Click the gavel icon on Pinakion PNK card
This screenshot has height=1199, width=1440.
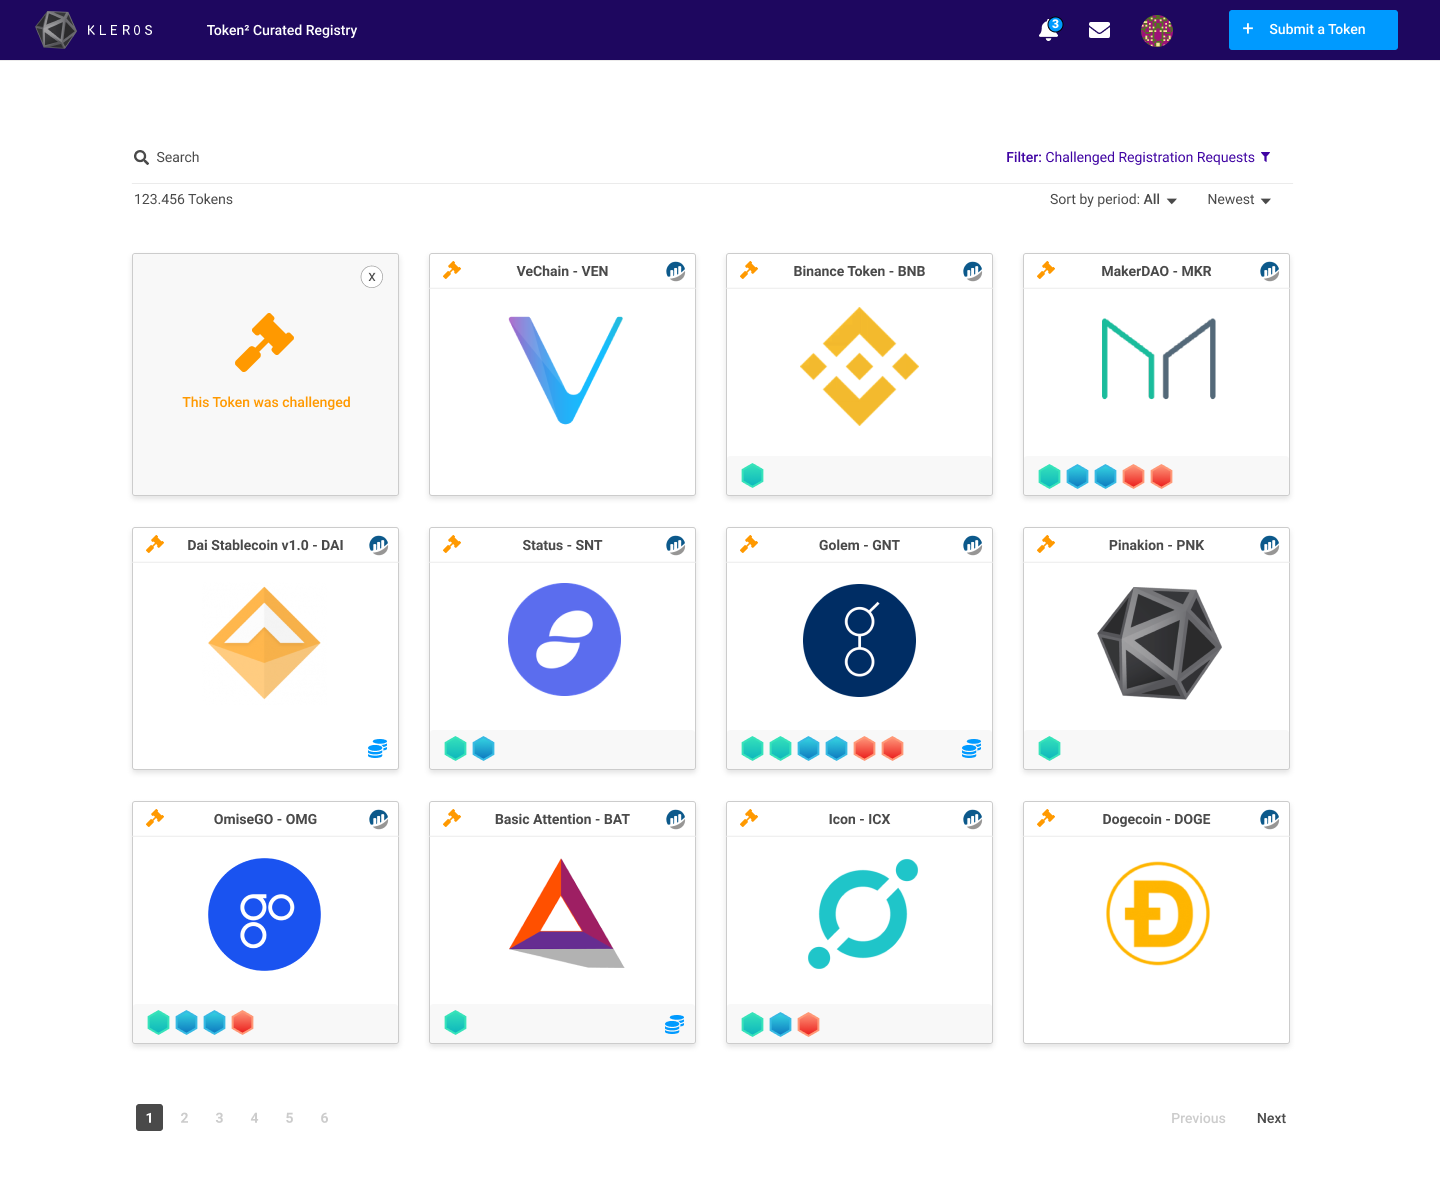click(1046, 544)
